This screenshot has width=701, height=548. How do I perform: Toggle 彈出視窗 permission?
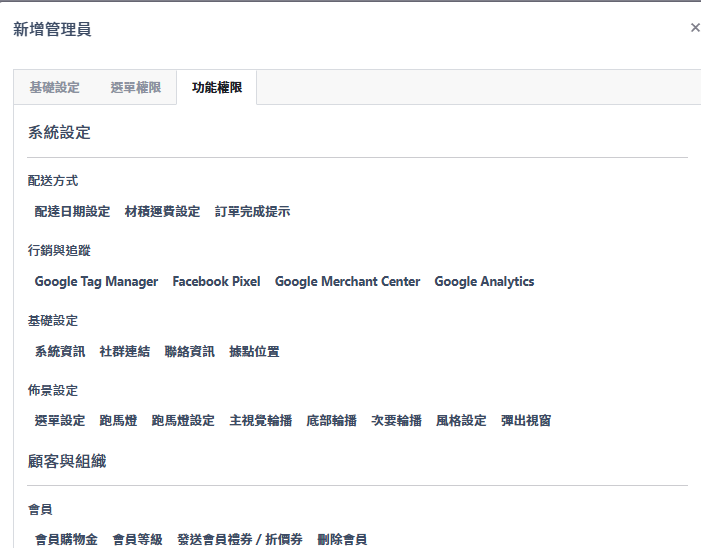click(526, 421)
